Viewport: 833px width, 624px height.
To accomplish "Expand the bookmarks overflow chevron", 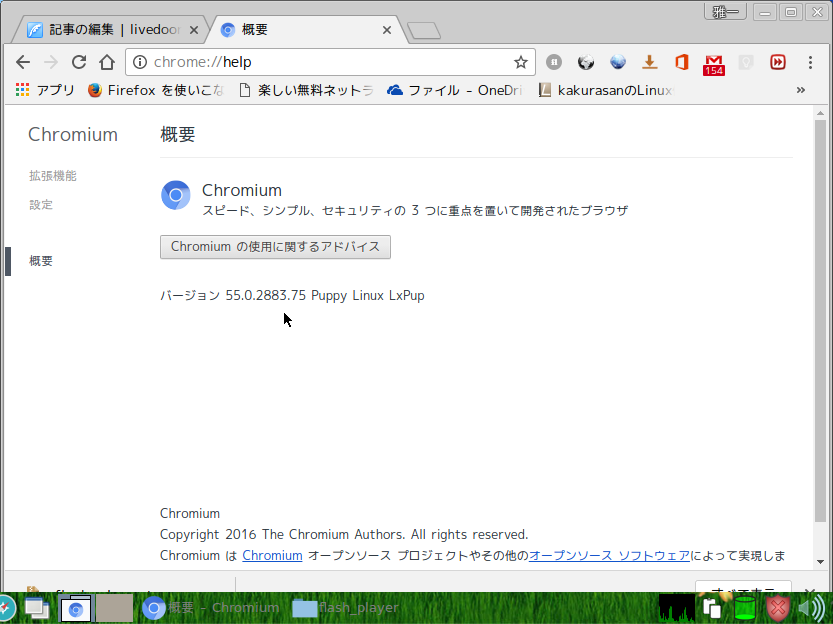I will point(801,90).
